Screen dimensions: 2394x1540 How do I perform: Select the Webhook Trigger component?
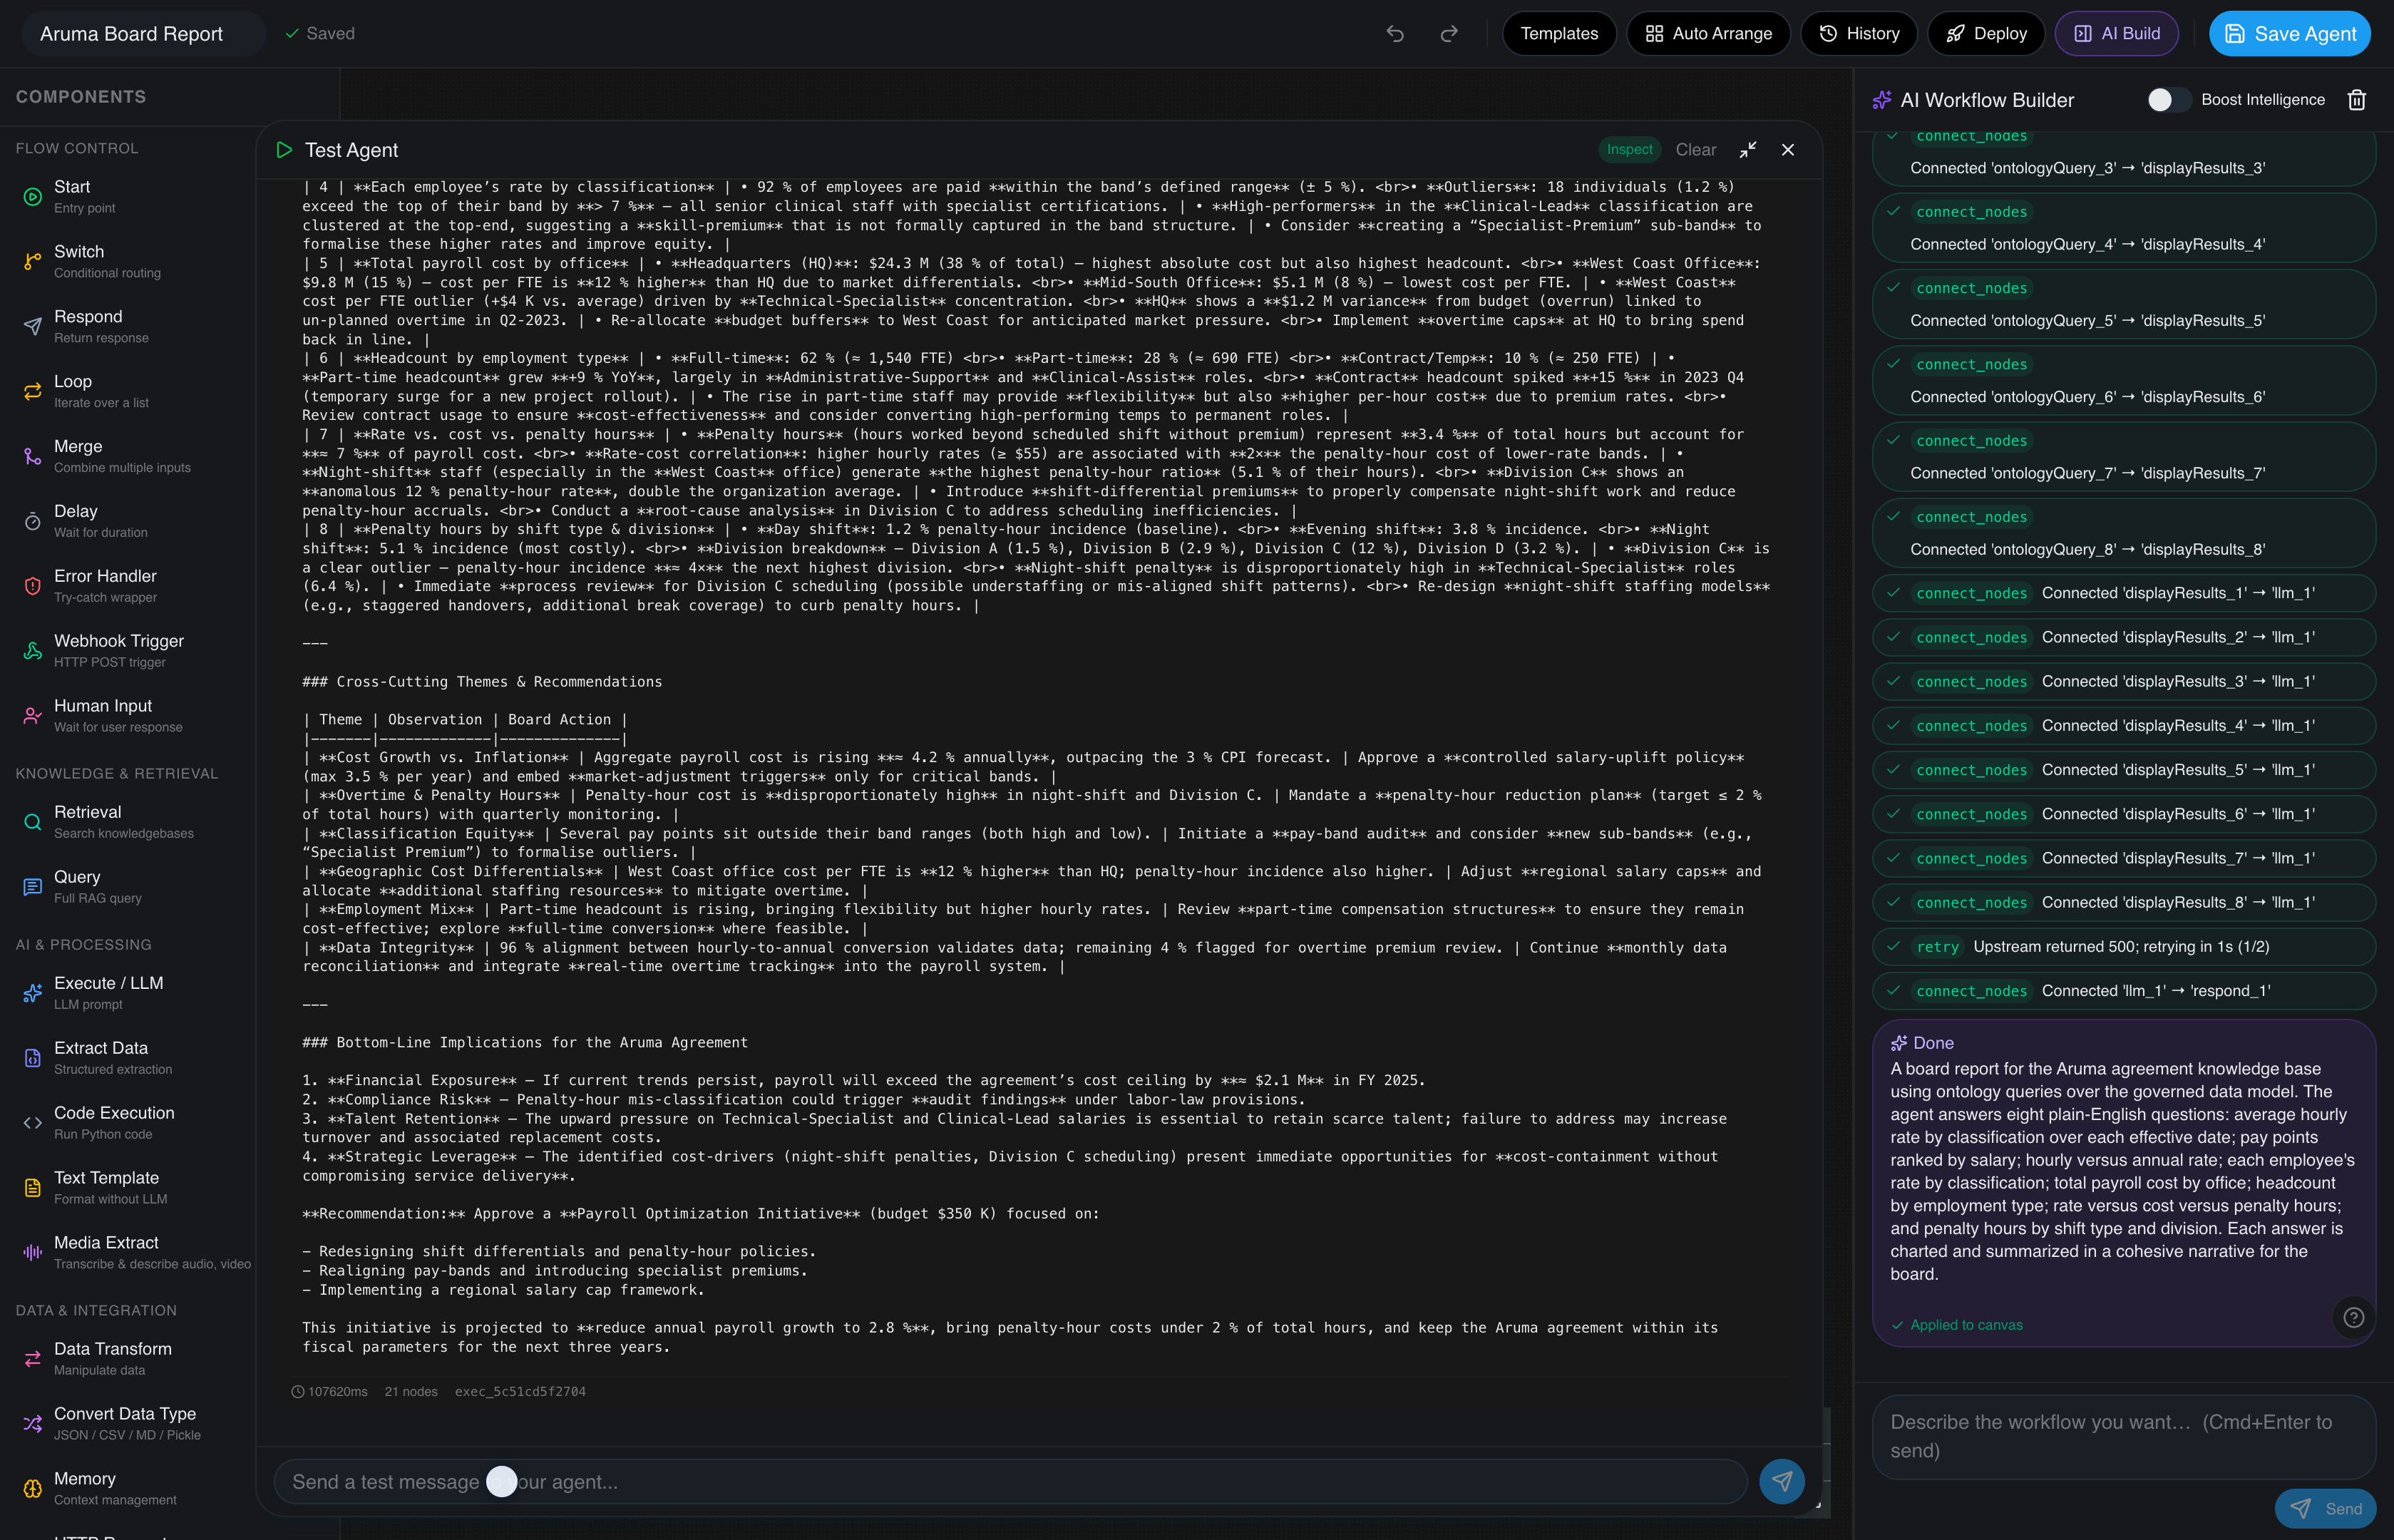click(x=128, y=652)
